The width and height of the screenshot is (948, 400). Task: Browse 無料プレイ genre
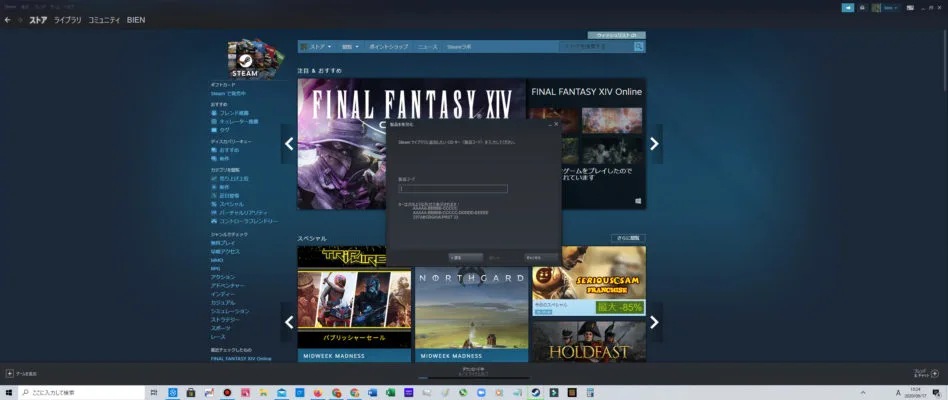click(221, 243)
